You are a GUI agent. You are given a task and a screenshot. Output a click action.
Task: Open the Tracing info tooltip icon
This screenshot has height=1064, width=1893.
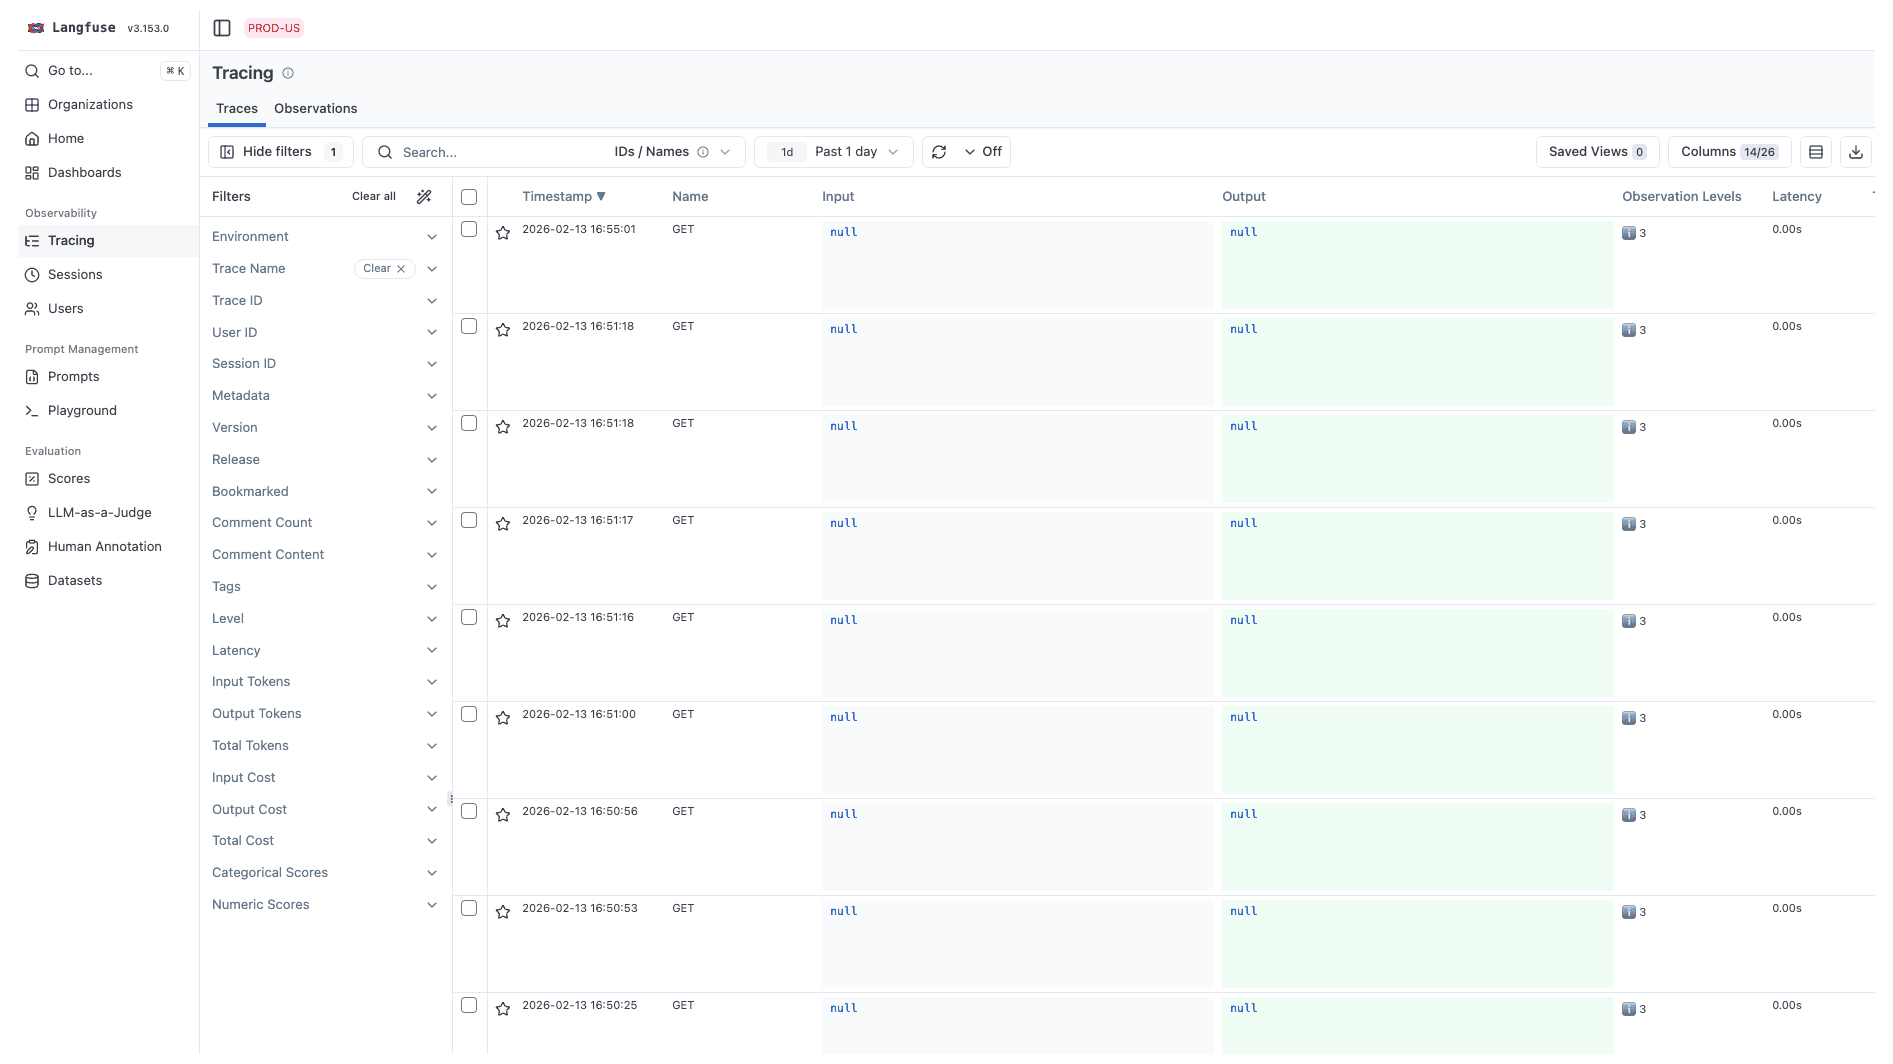click(287, 72)
